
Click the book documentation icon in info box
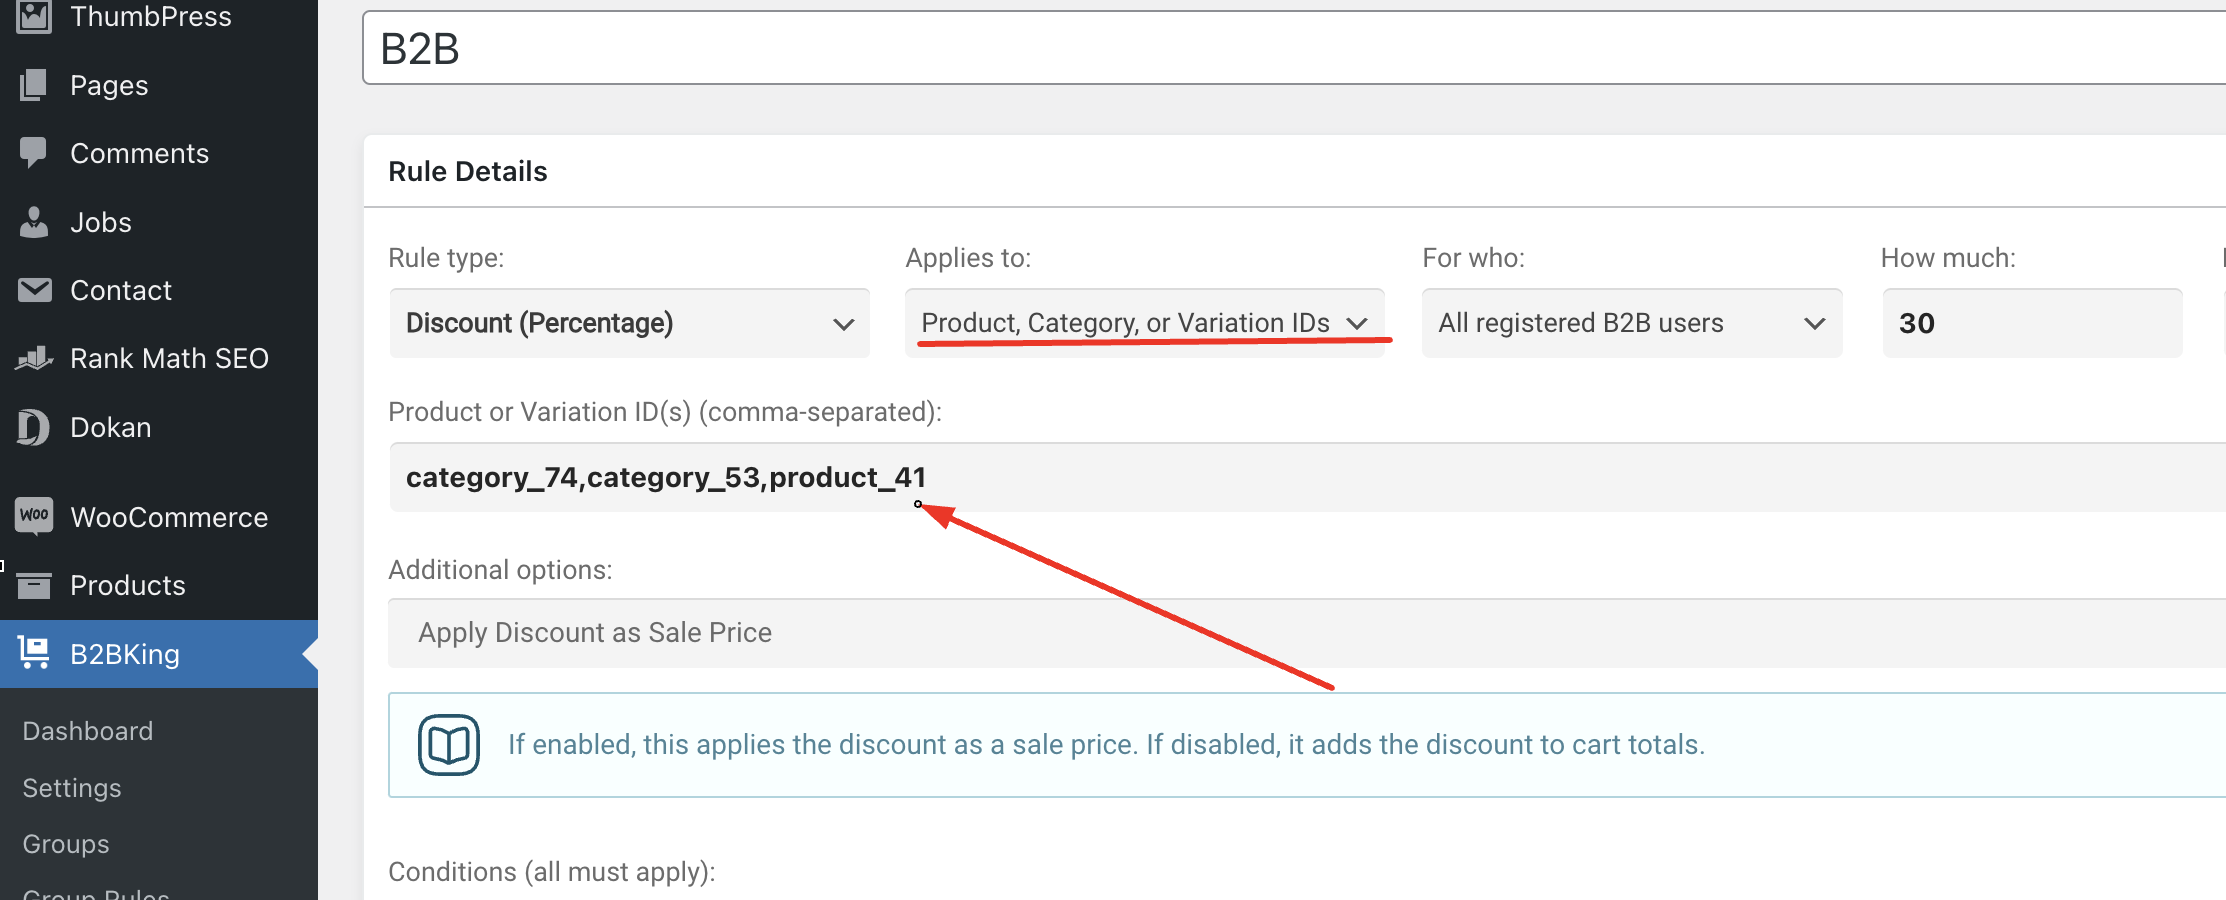tap(449, 745)
